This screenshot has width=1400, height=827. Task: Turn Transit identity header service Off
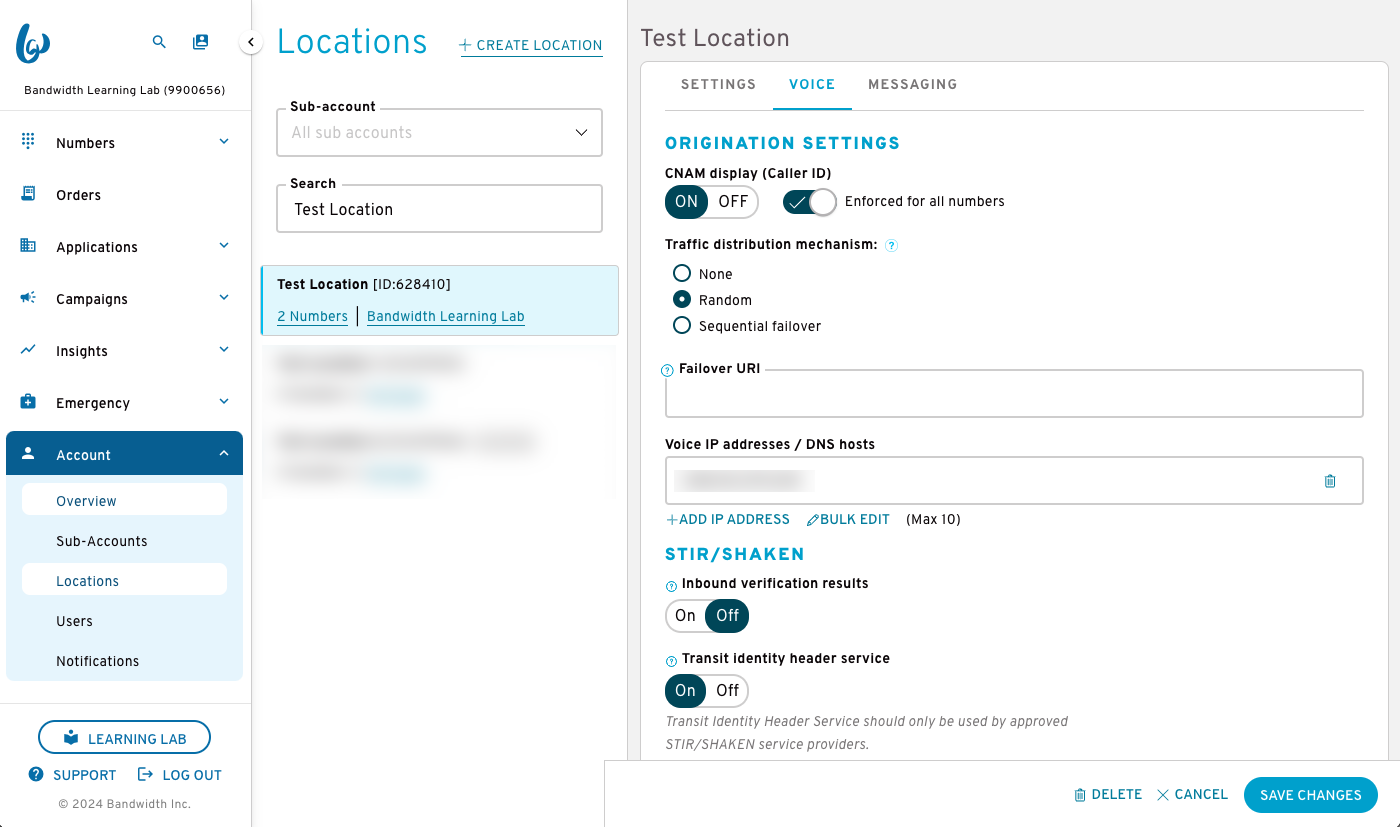click(728, 691)
